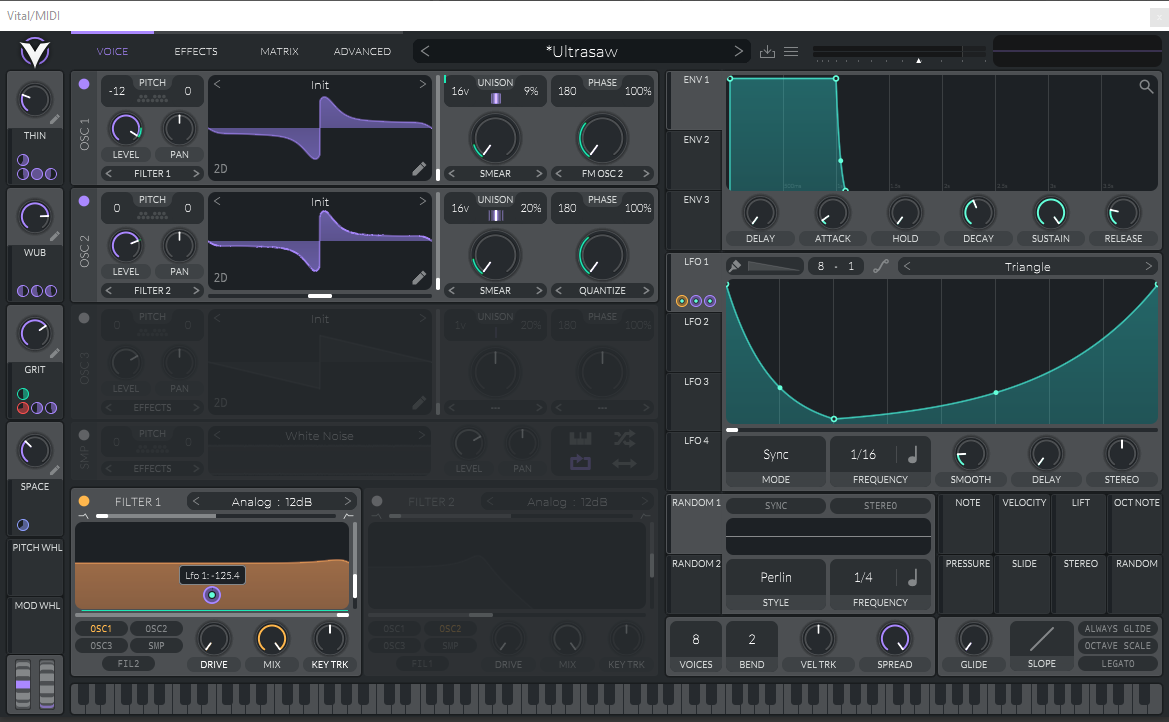1169x722 pixels.
Task: Click the pitch wheel strip
Action: [23, 683]
